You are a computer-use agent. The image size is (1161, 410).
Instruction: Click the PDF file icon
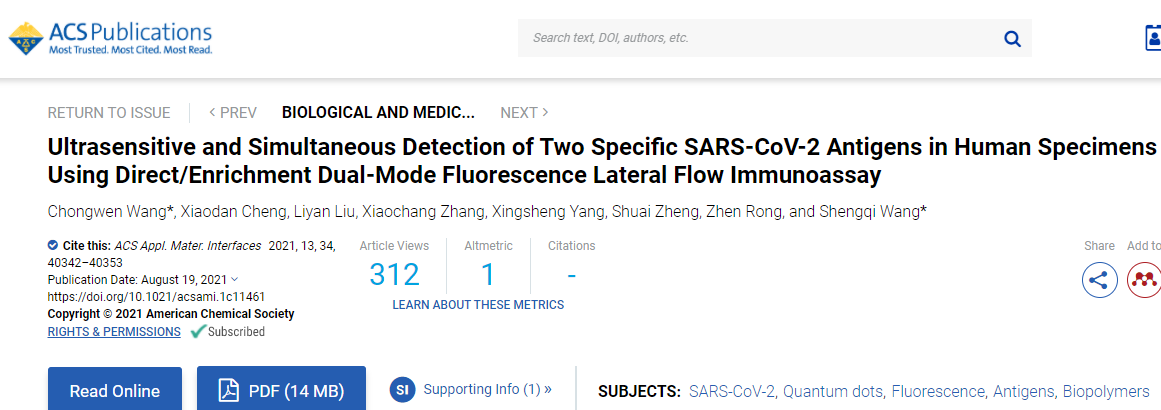click(x=228, y=391)
